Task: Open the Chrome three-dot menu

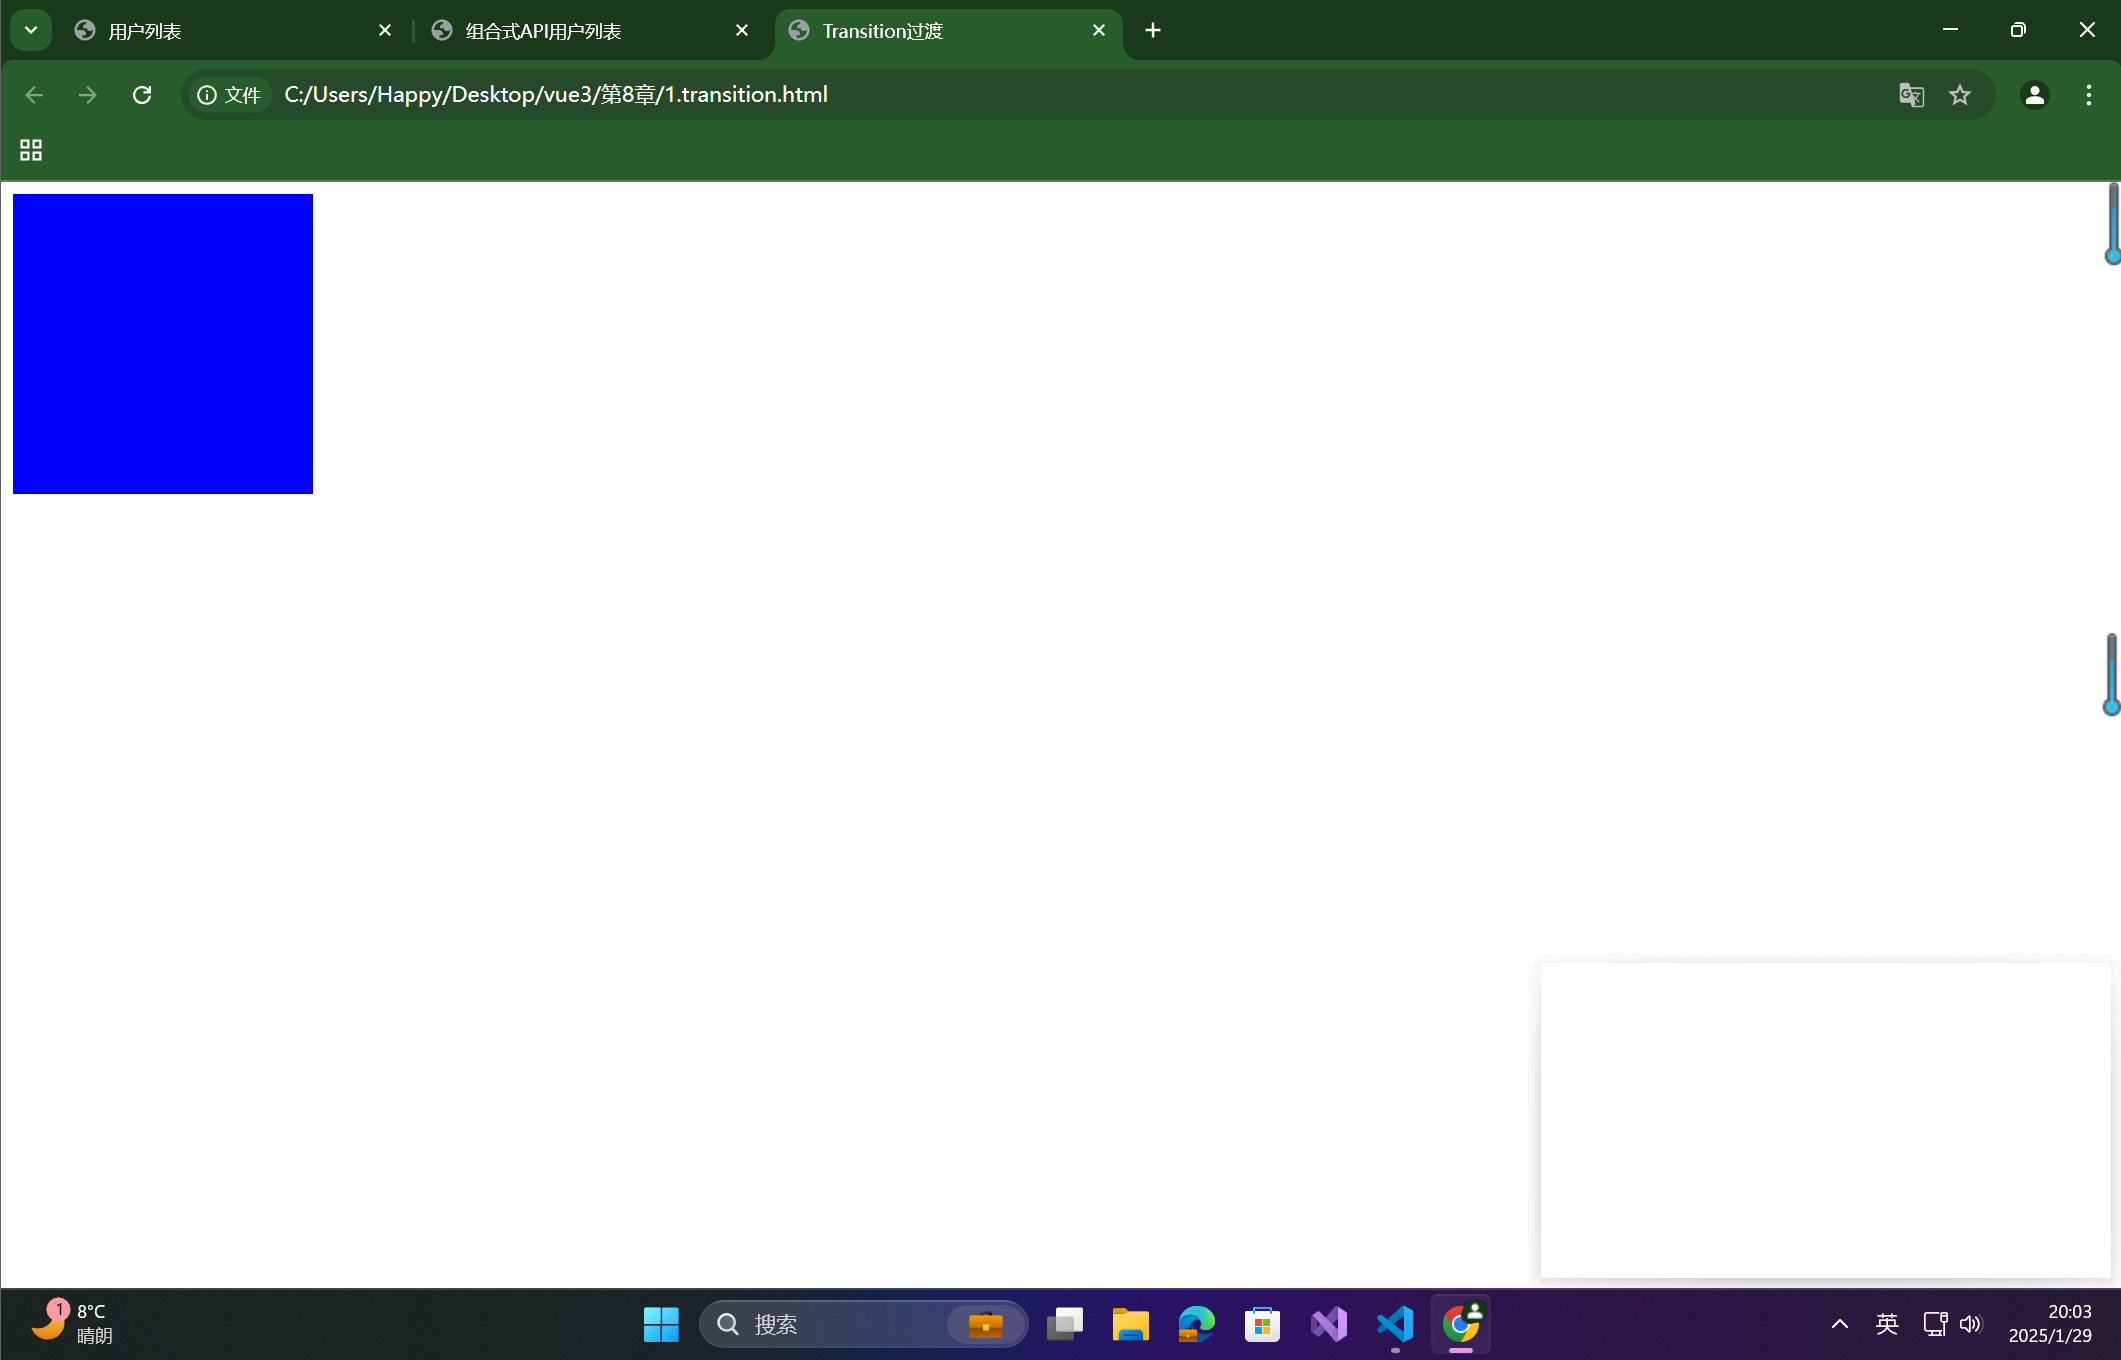Action: pos(2088,95)
